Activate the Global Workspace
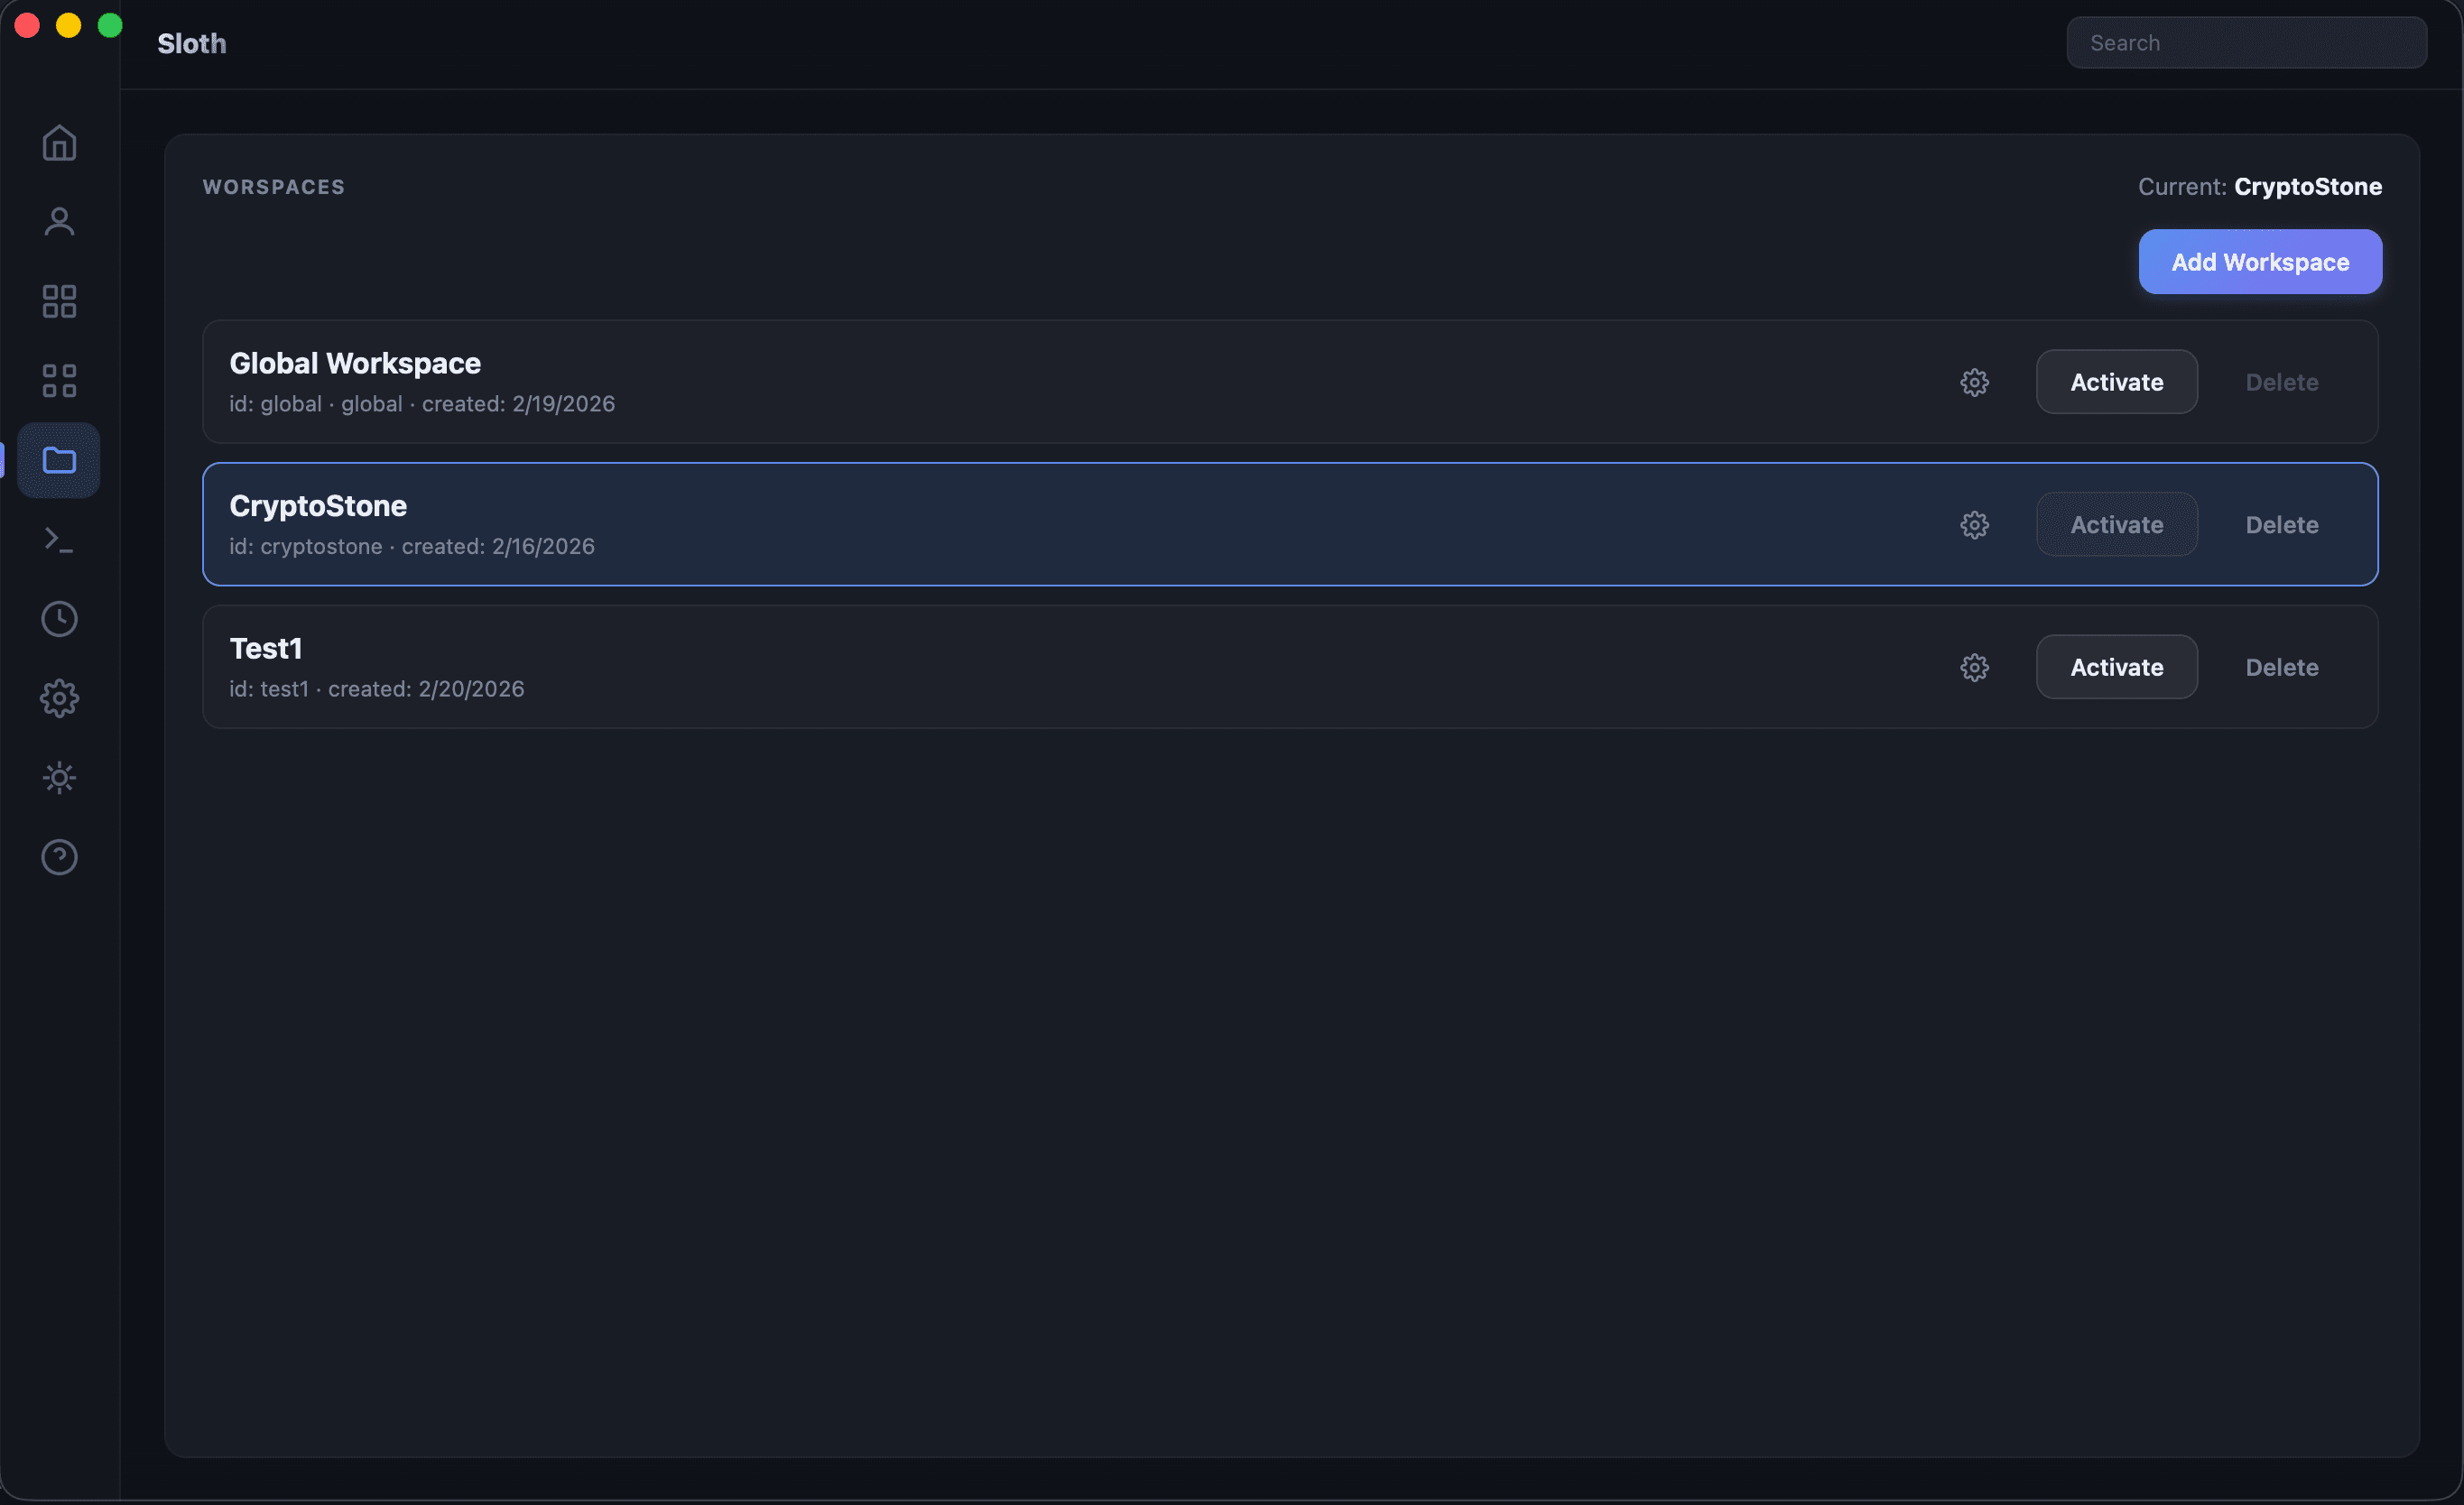 [2116, 381]
